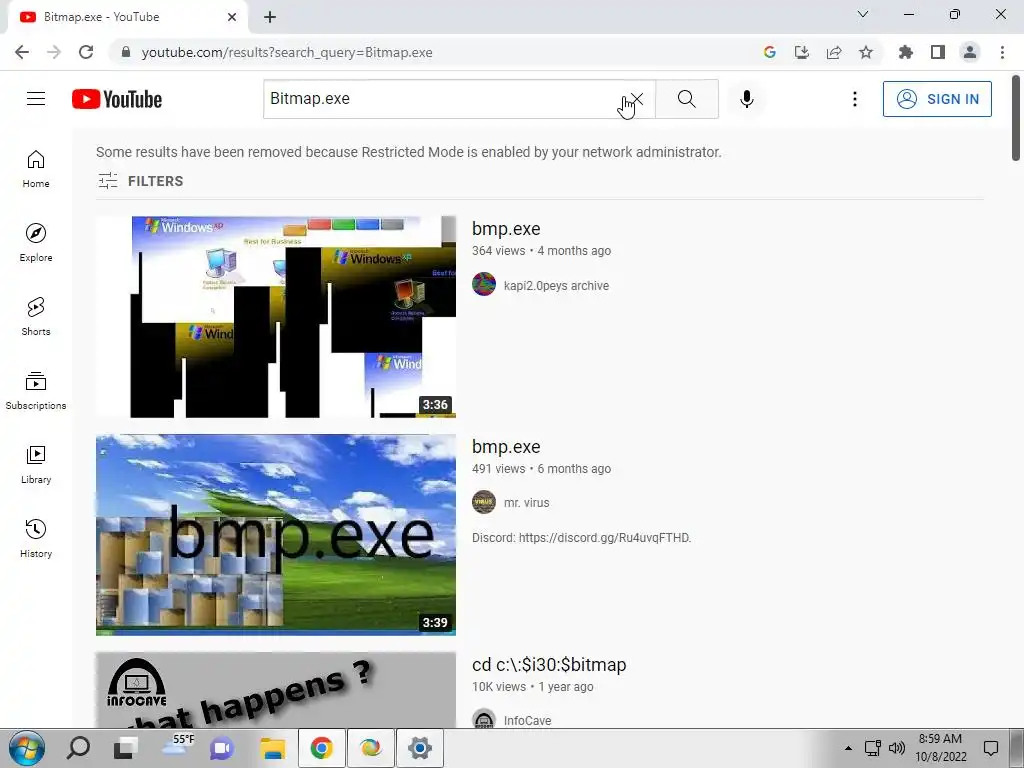Toggle the Chrome side panel icon
Image resolution: width=1024 pixels, height=768 pixels.
point(938,52)
